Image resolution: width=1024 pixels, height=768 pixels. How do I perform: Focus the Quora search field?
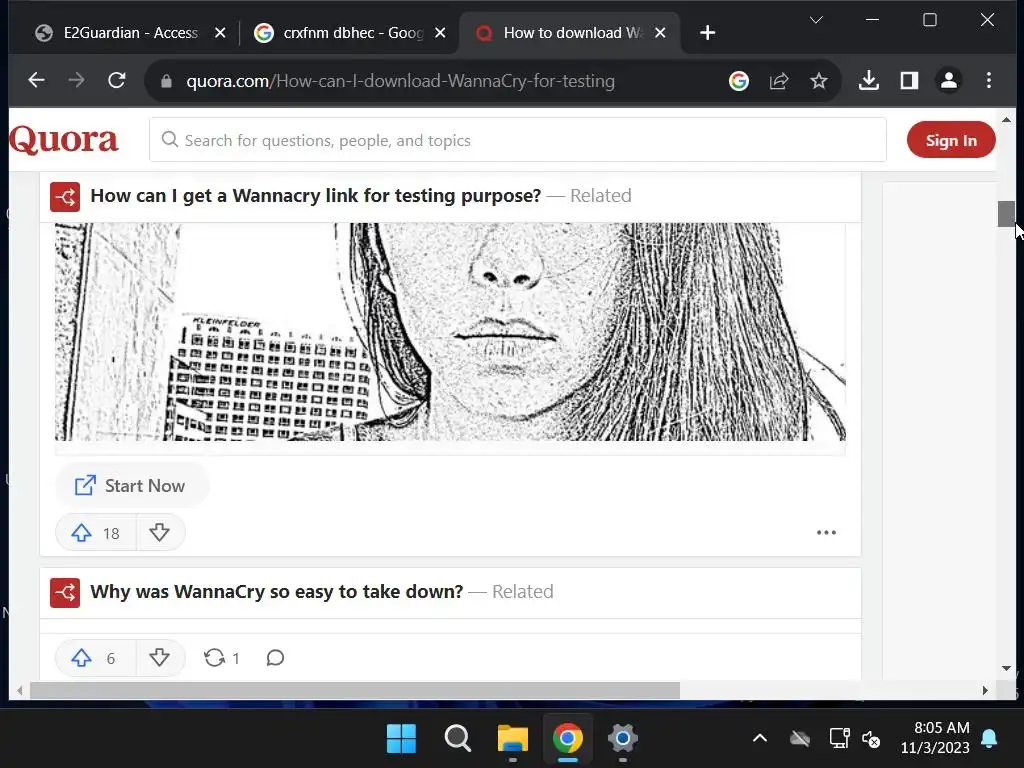(517, 140)
